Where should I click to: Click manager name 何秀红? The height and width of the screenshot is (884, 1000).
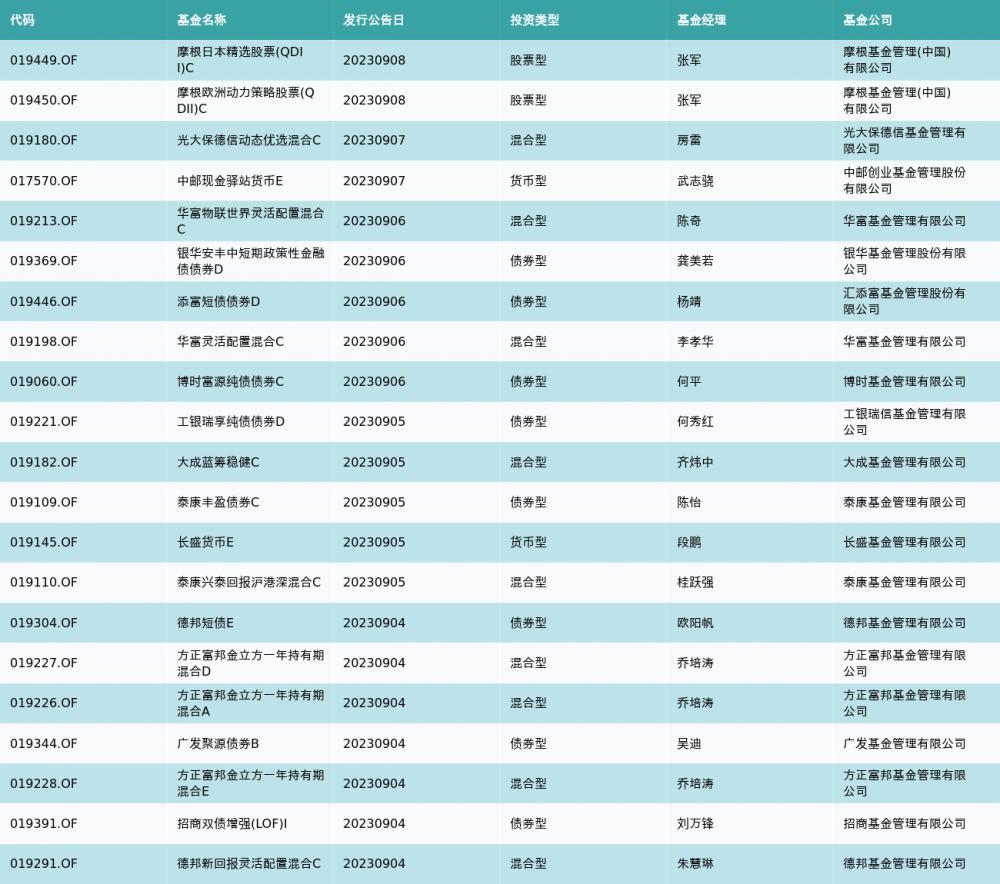tap(695, 422)
